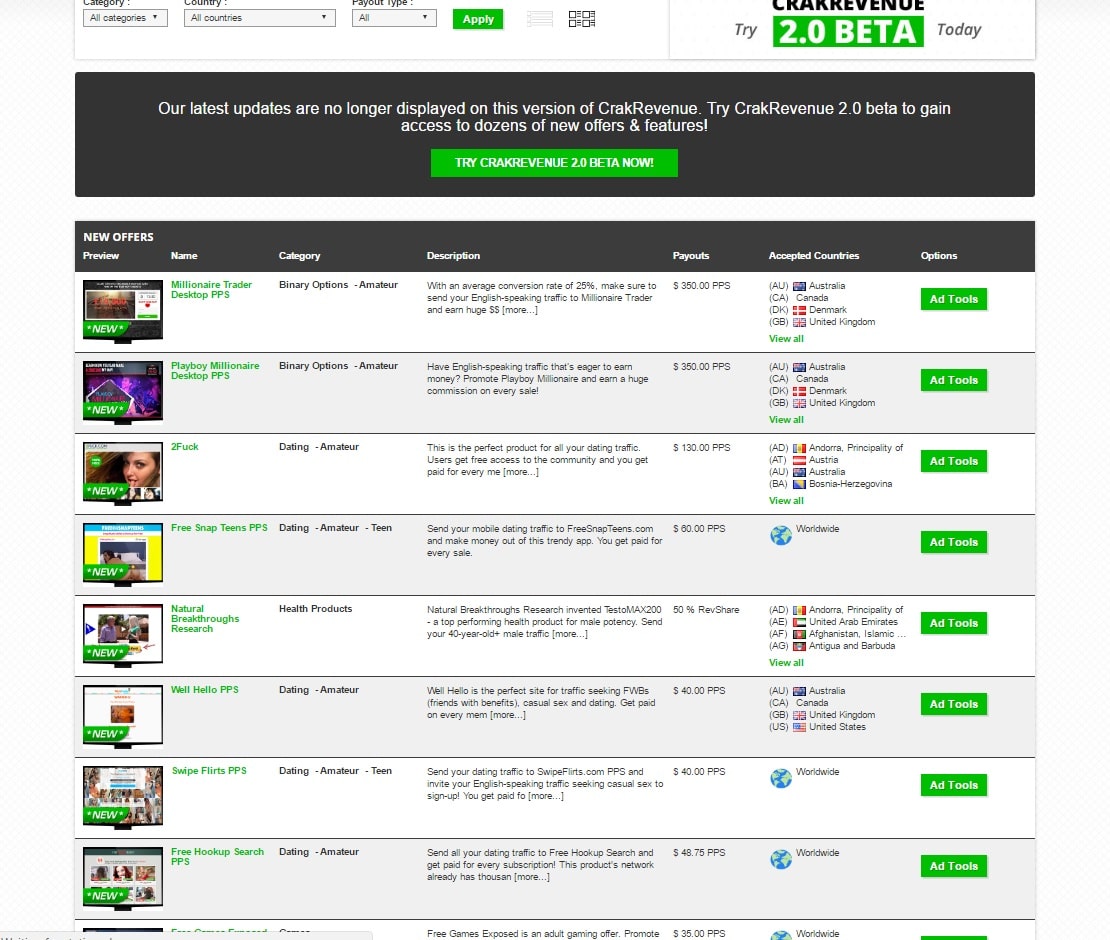Click Ad Tools for Swipe Flirts PPS
Viewport: 1110px width, 940px height.
click(x=954, y=785)
